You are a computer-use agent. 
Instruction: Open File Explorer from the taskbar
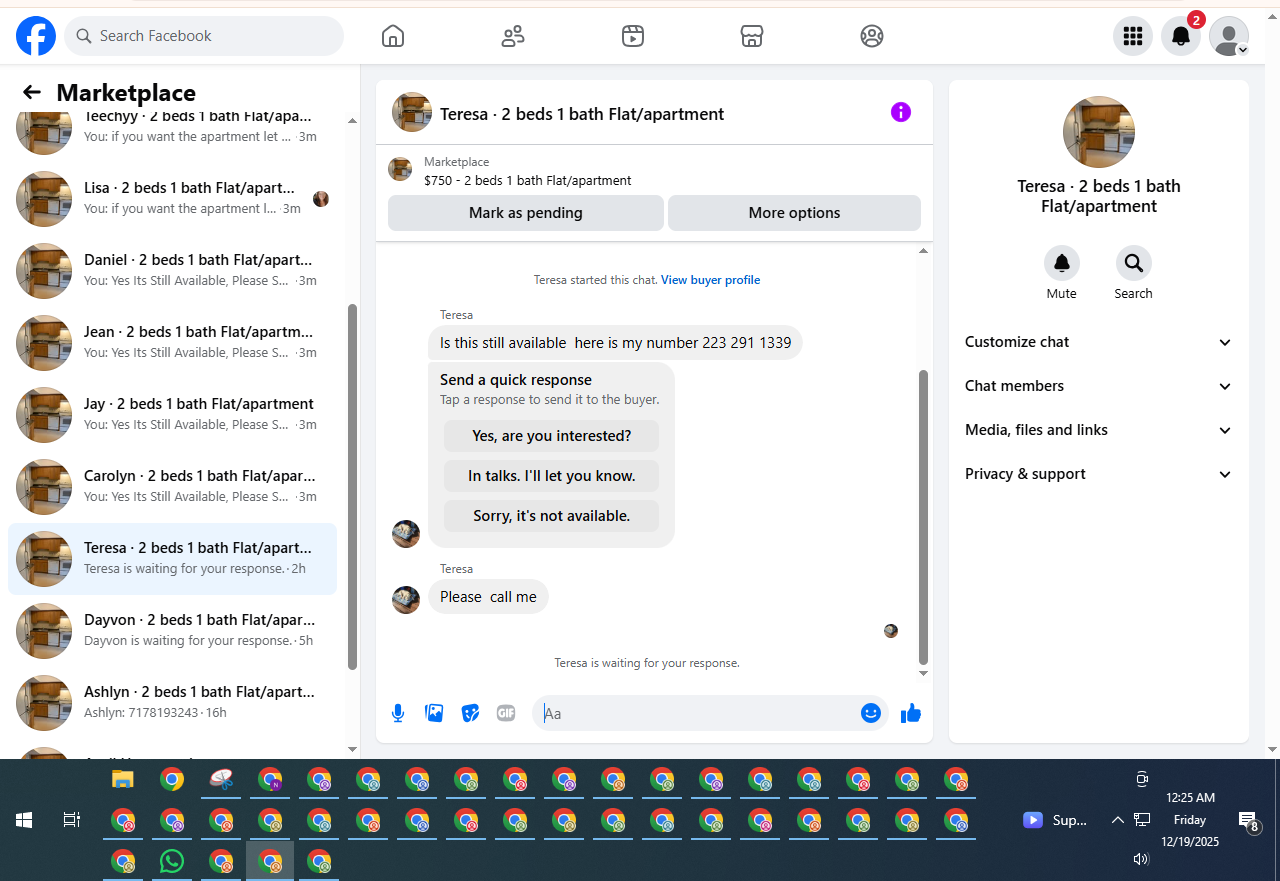click(x=123, y=779)
